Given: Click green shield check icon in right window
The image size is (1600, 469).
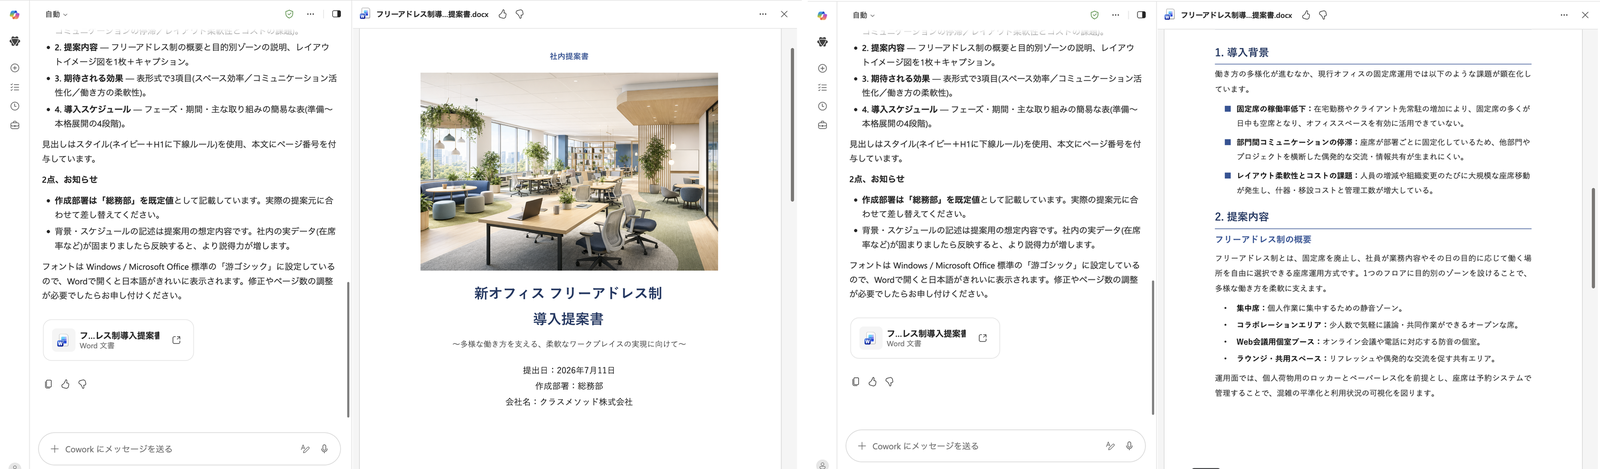Looking at the screenshot, I should tap(1094, 15).
